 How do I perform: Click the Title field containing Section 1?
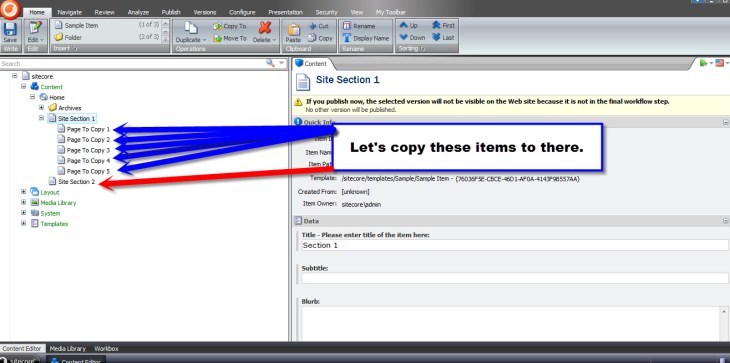coord(514,245)
